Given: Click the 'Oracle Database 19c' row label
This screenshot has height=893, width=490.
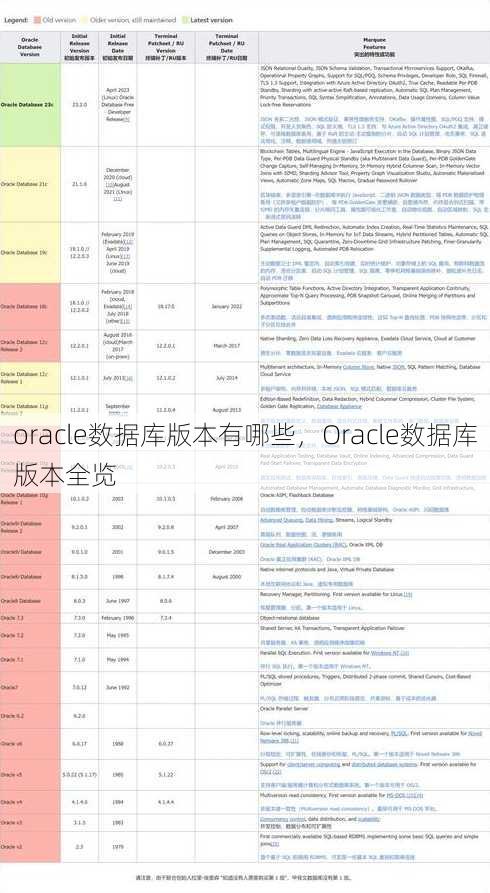Looking at the screenshot, I should tap(24, 252).
